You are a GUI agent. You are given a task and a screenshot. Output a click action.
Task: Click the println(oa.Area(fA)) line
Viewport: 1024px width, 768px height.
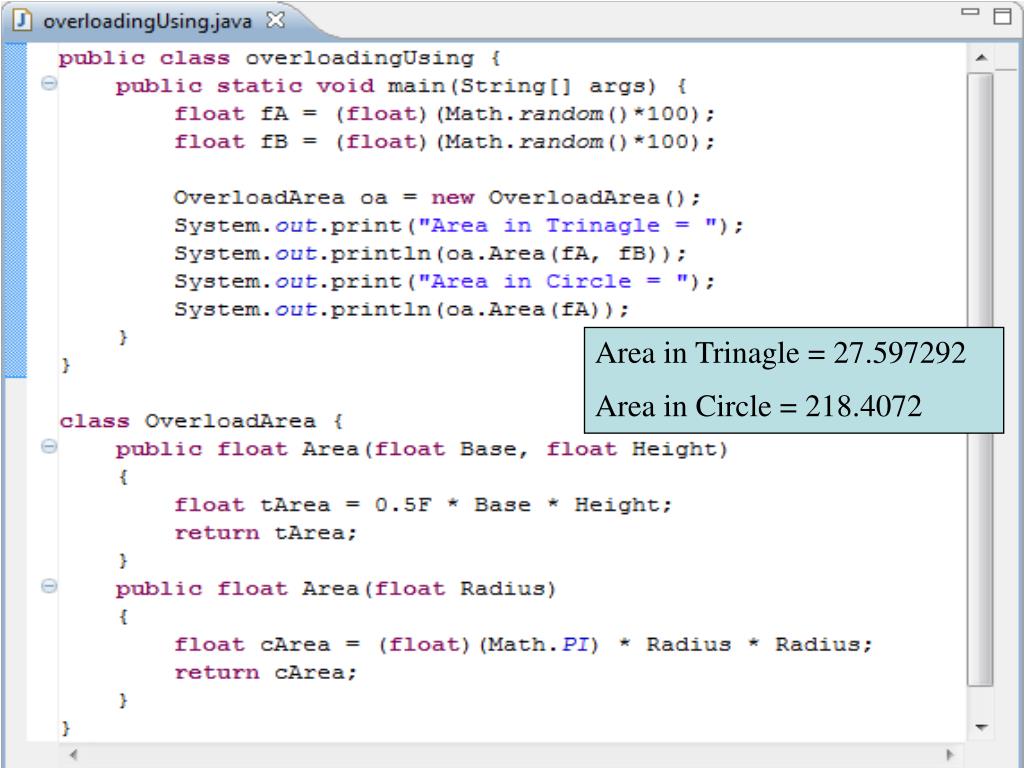[x=402, y=309]
